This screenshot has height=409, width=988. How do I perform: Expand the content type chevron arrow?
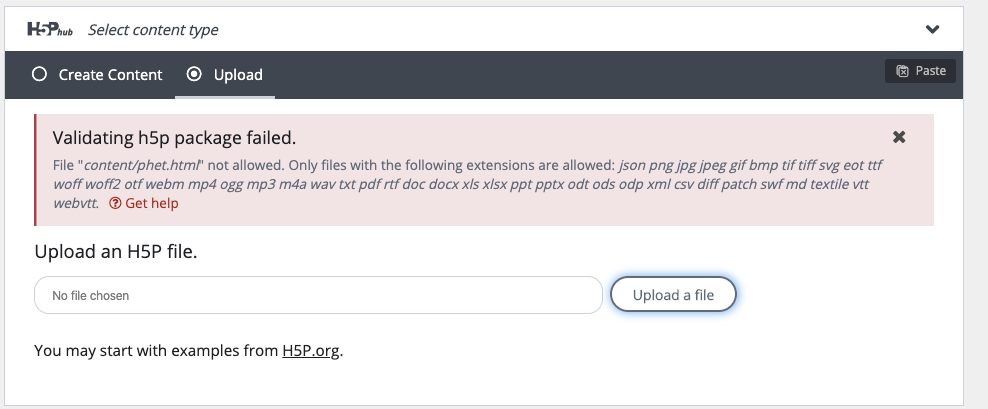933,29
